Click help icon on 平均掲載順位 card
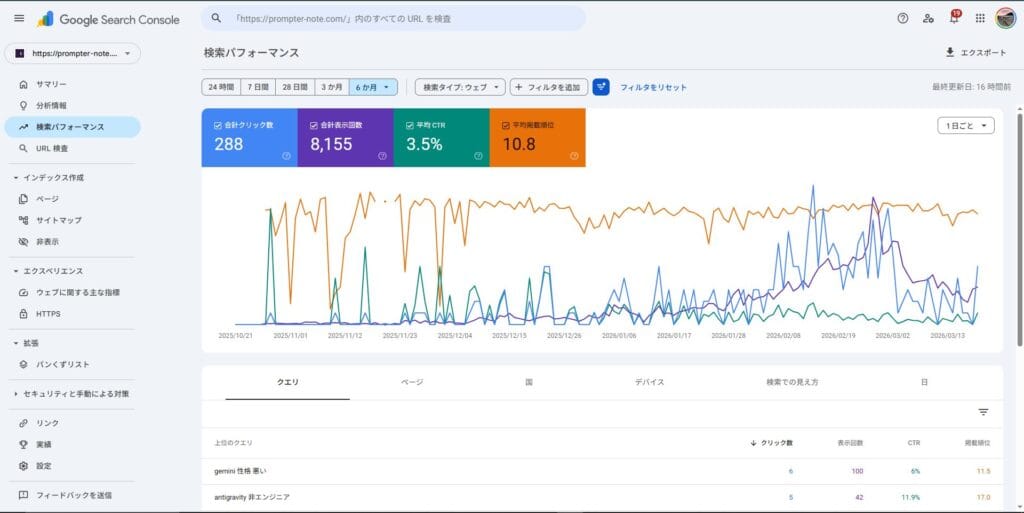The width and height of the screenshot is (1024, 513). 574,156
